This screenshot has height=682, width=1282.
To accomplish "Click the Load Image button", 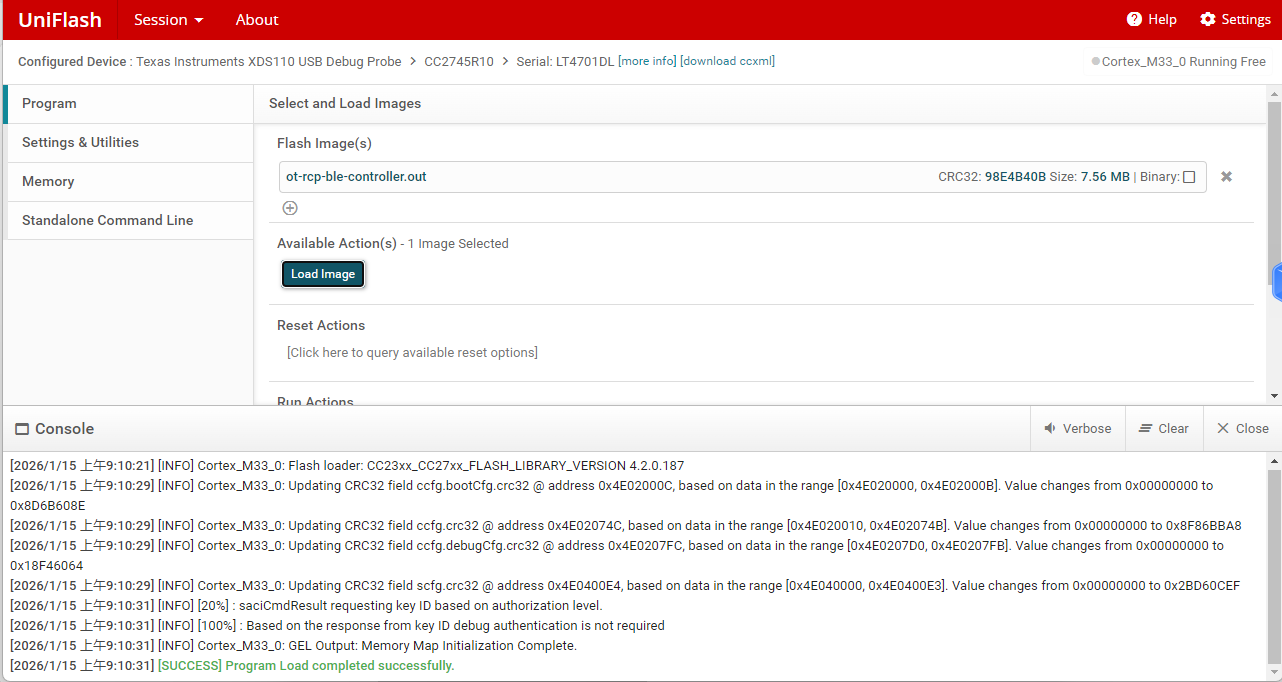I will pos(323,274).
